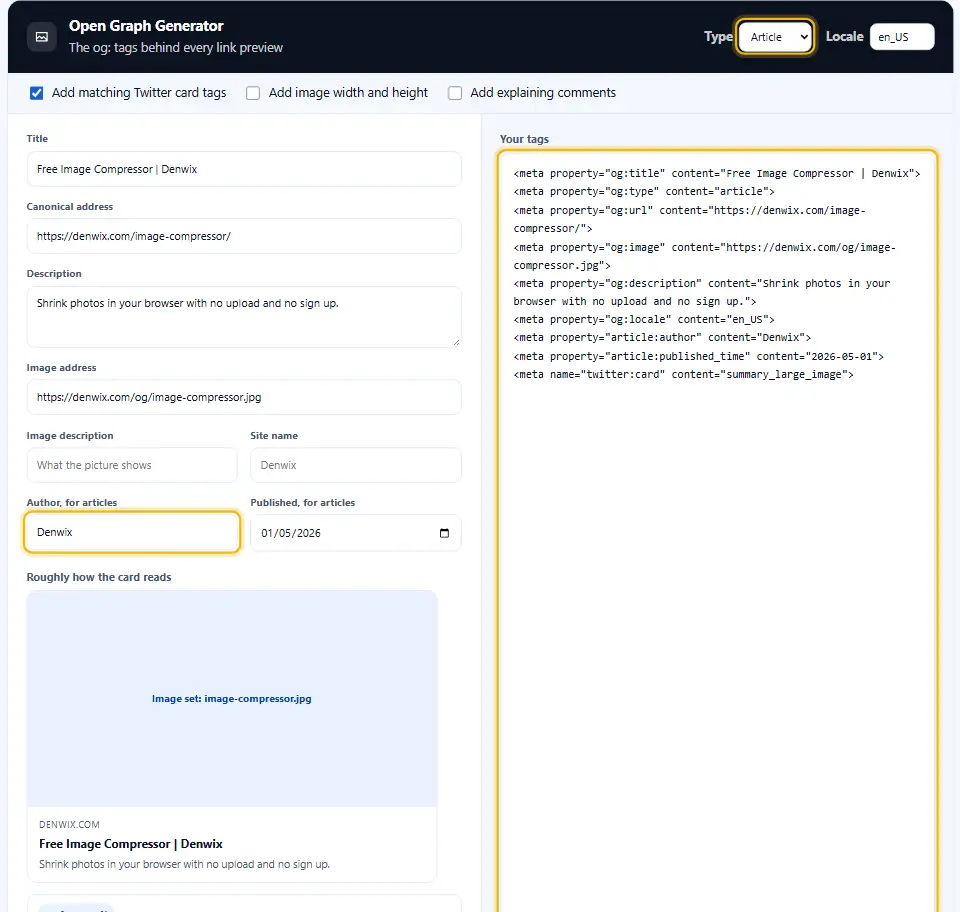Viewport: 960px width, 912px height.
Task: Open the Type dropdown set to Article
Action: [775, 37]
